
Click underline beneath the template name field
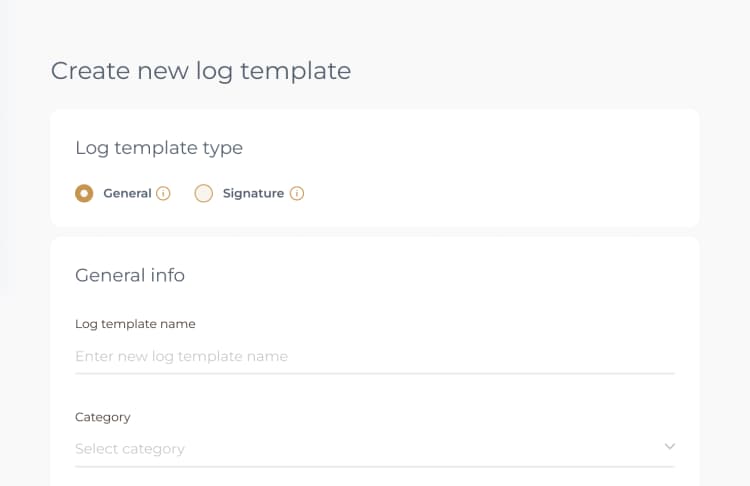tap(375, 373)
